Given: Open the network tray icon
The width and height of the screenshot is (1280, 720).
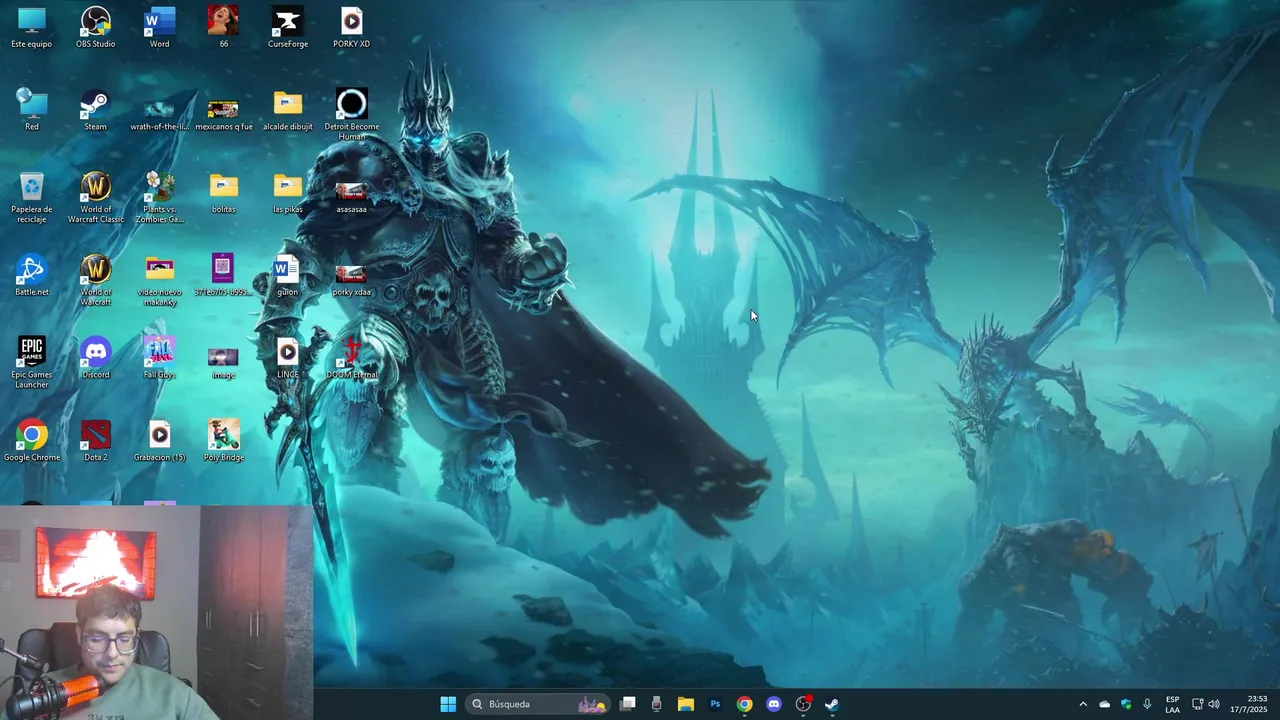Looking at the screenshot, I should point(1198,704).
